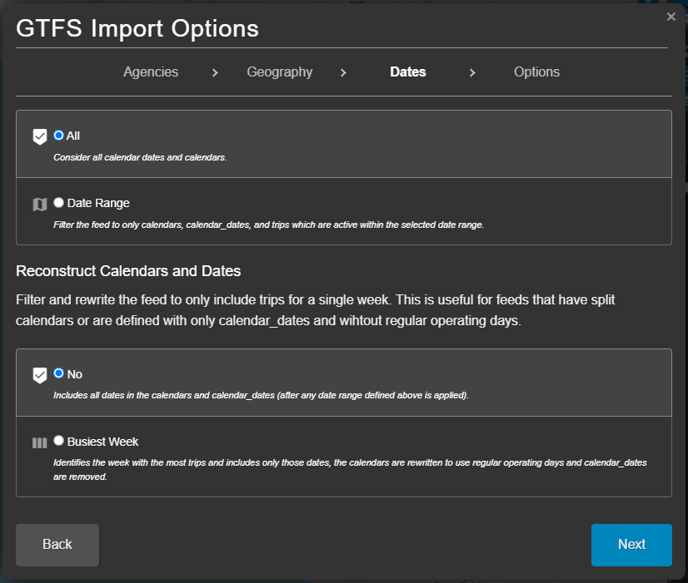Click the 'Identifies the week with the most trips' description
688x583 pixels.
350,469
